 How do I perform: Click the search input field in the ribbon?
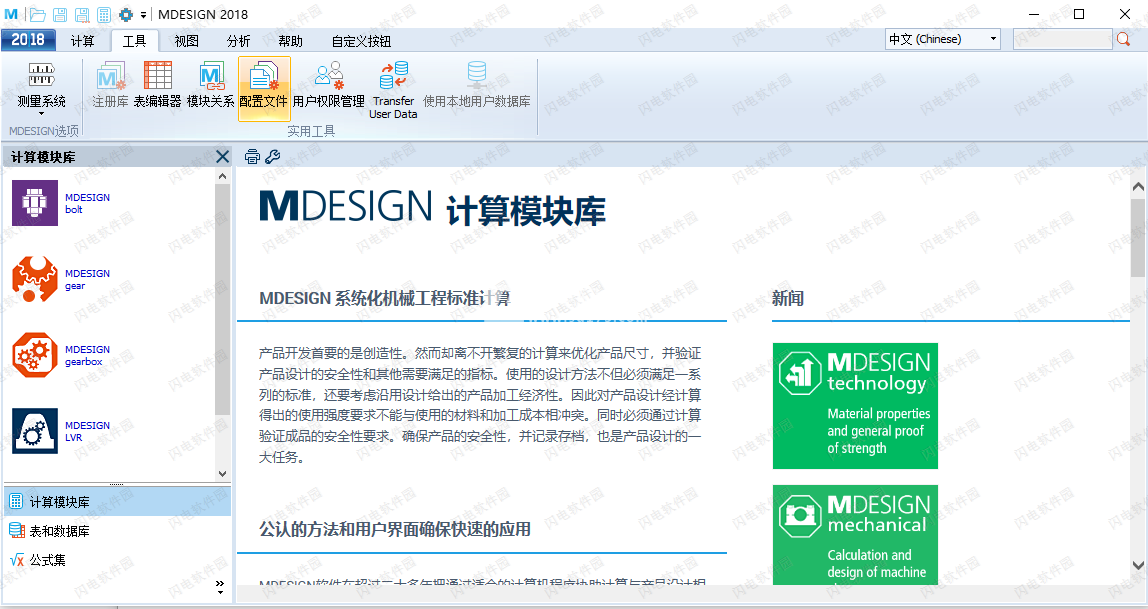tap(1062, 40)
